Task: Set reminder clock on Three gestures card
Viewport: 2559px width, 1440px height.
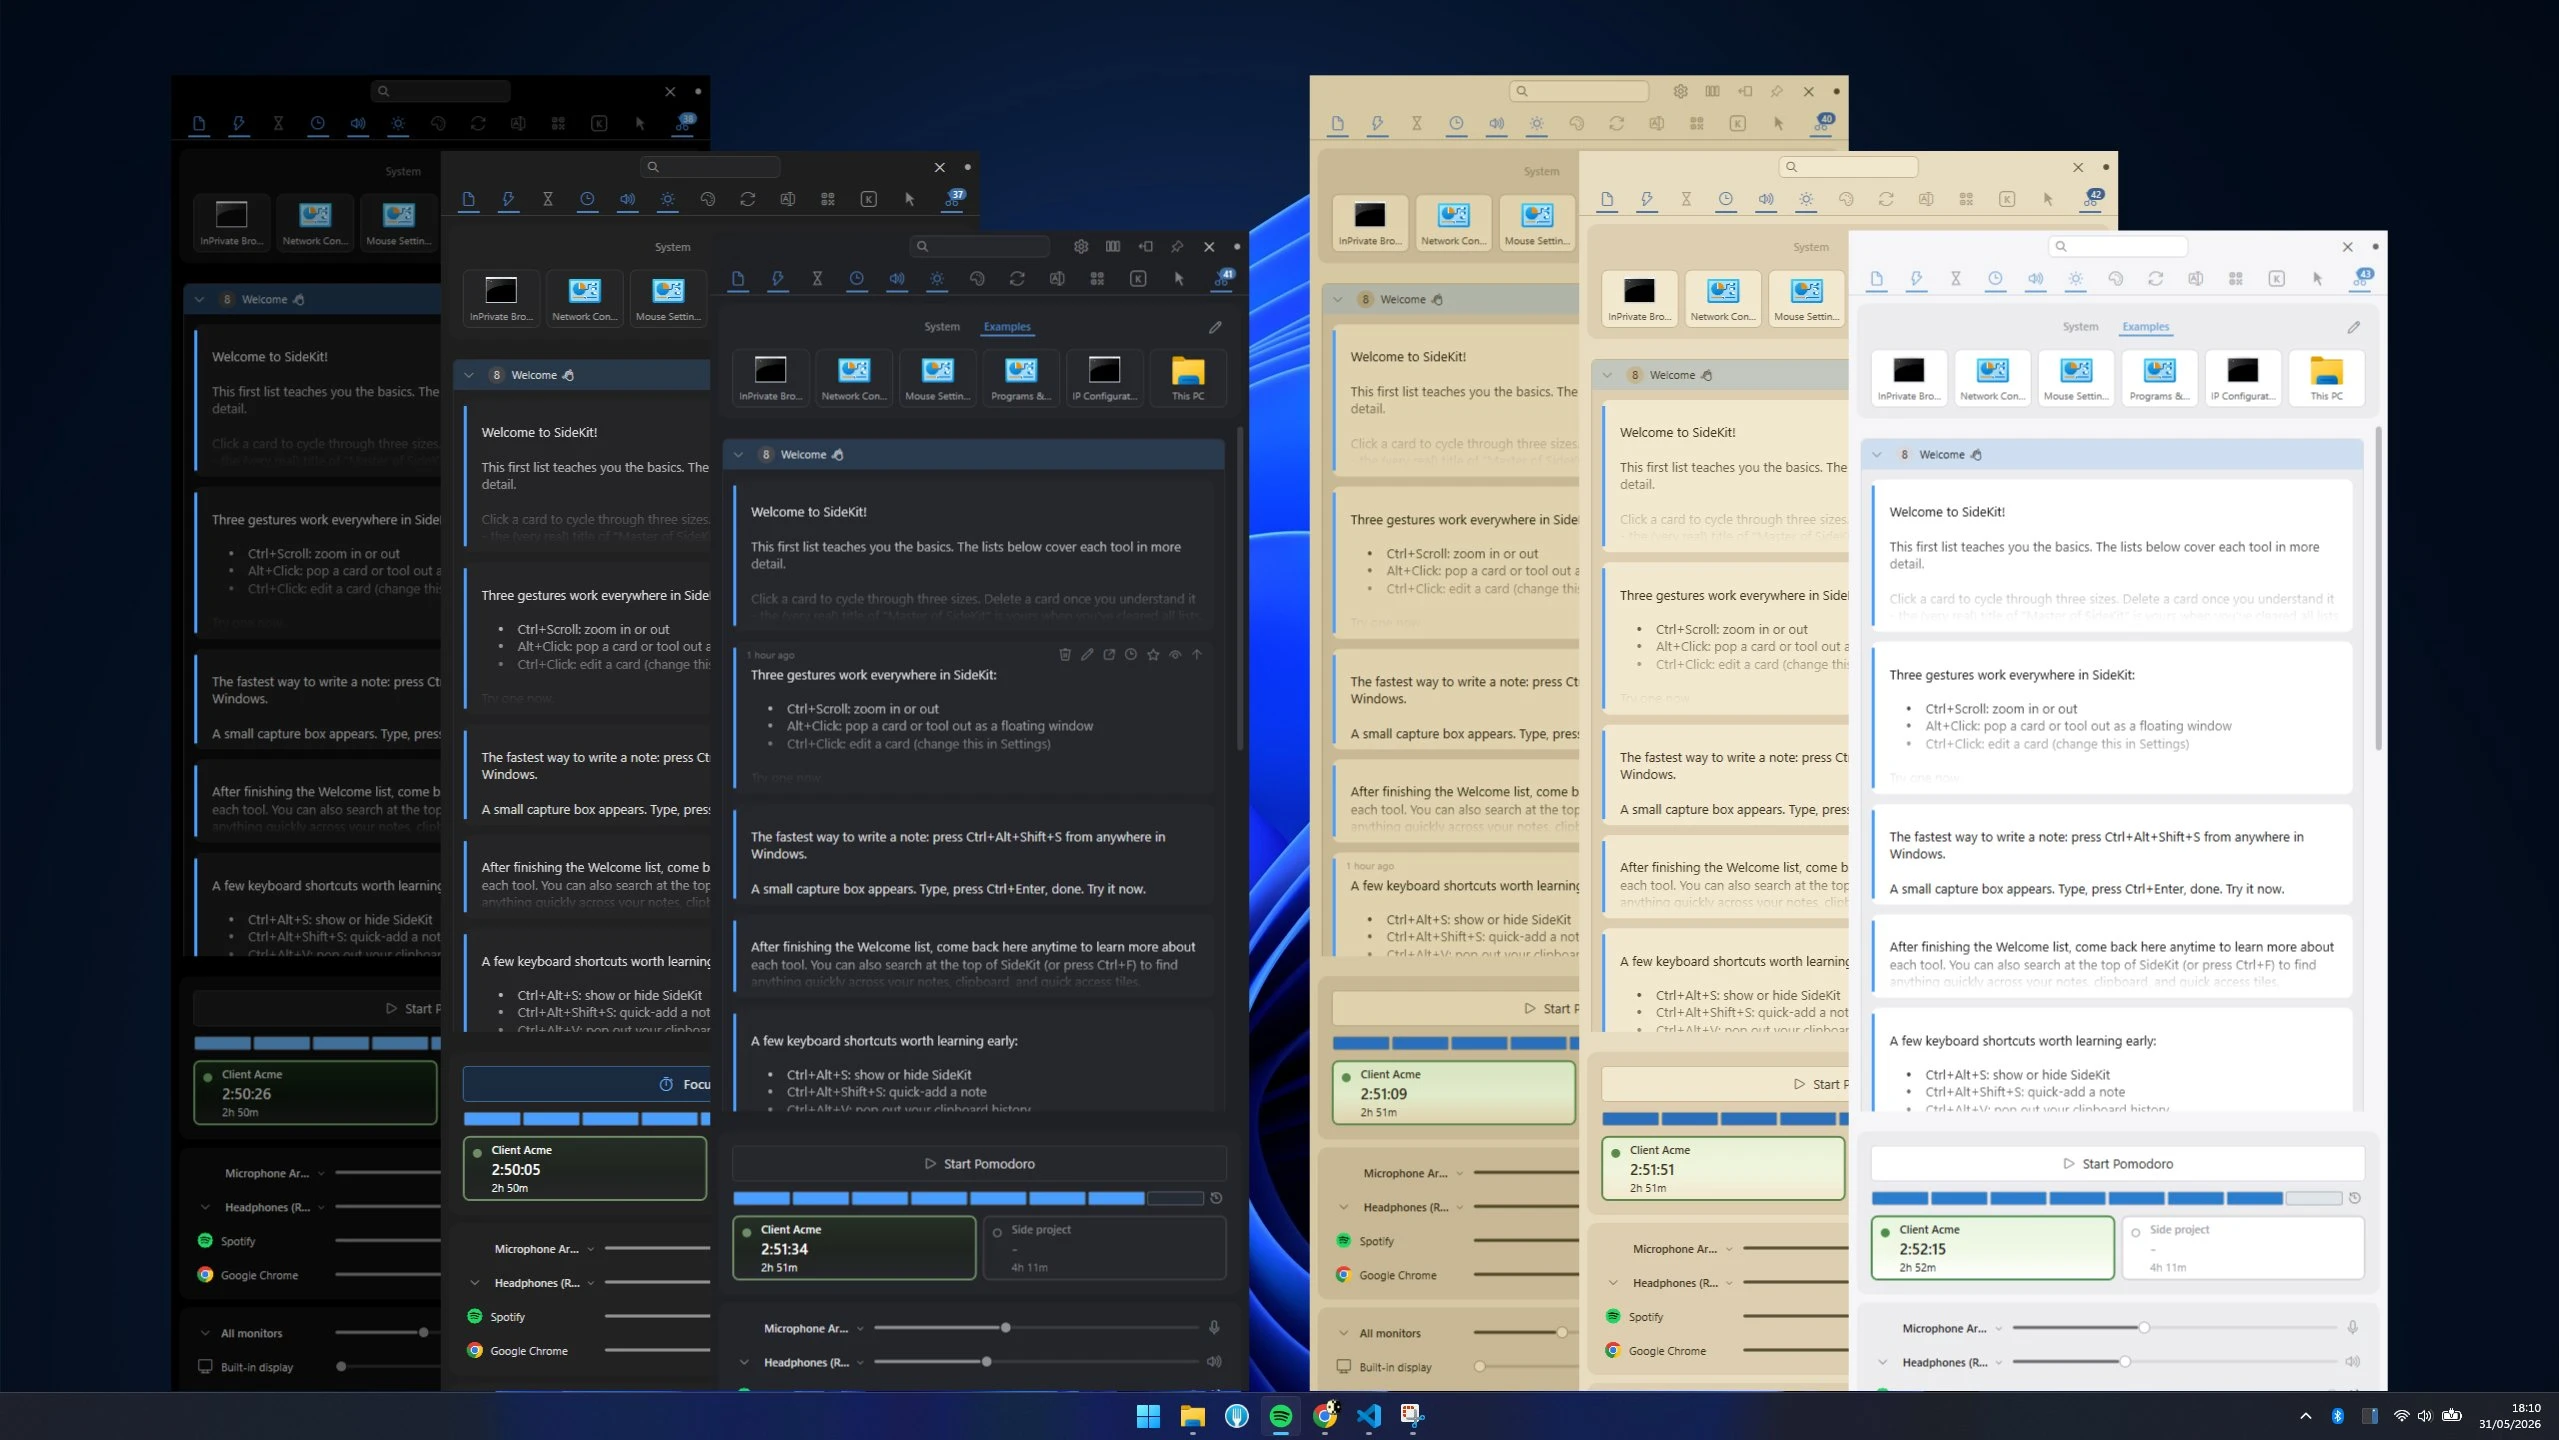Action: pyautogui.click(x=1131, y=655)
